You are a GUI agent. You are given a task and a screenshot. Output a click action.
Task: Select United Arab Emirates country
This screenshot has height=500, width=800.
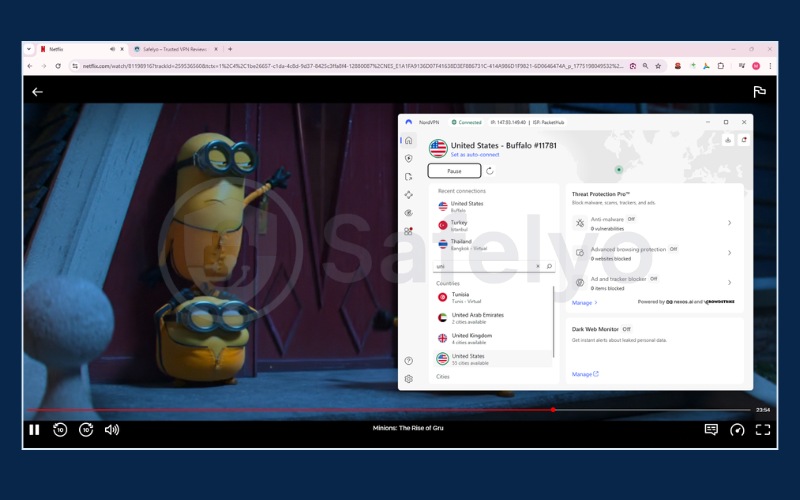click(x=492, y=318)
